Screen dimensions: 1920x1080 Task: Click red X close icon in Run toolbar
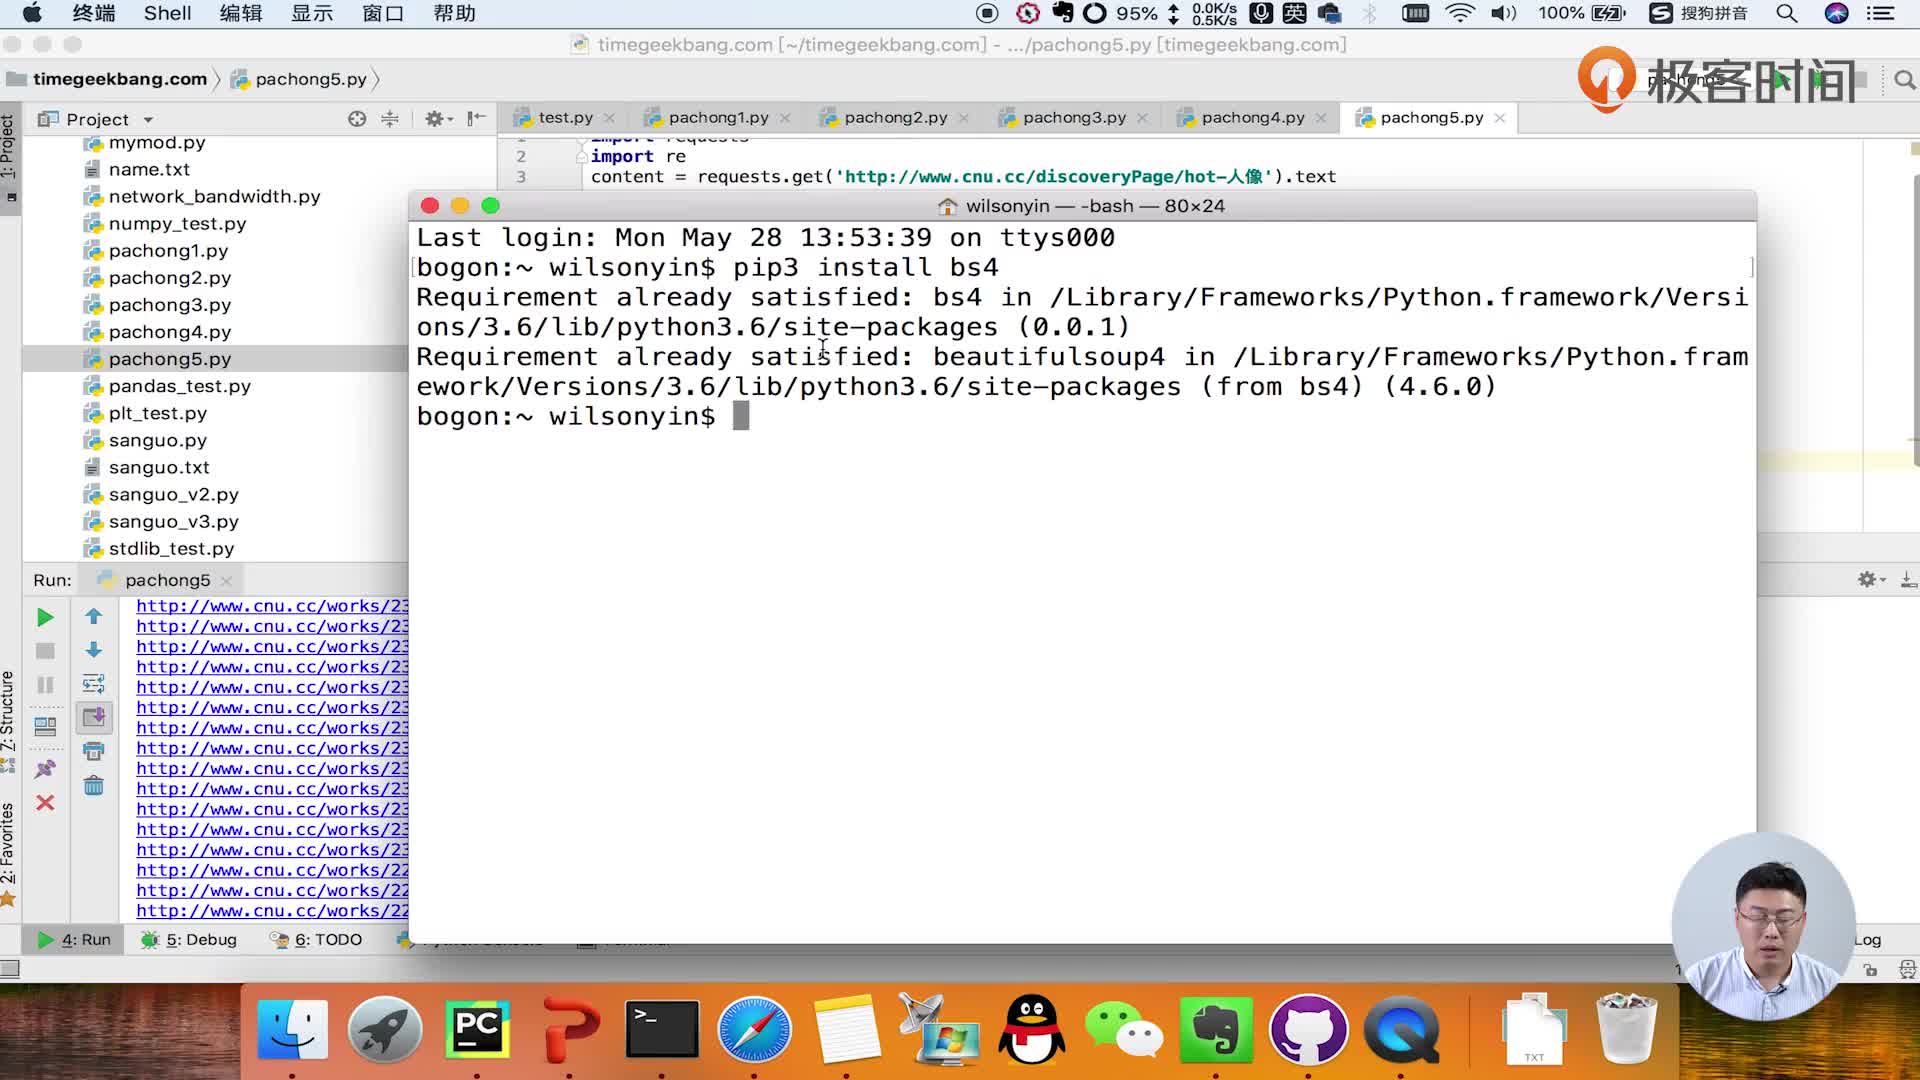pyautogui.click(x=45, y=803)
